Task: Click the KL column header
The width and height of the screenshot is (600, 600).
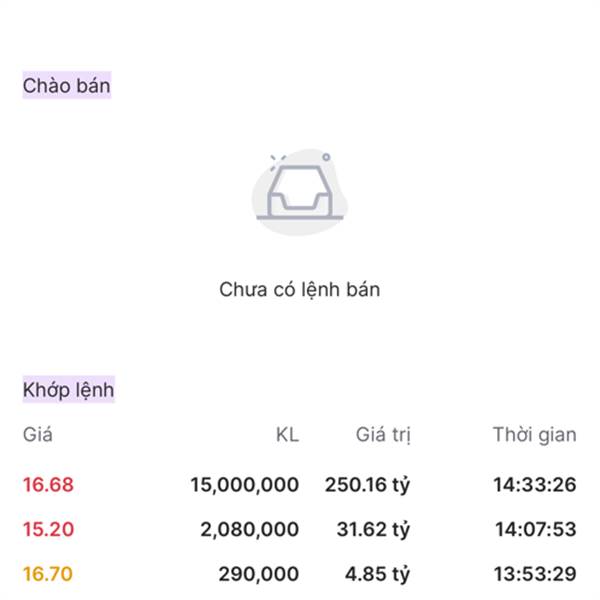Action: [287, 435]
